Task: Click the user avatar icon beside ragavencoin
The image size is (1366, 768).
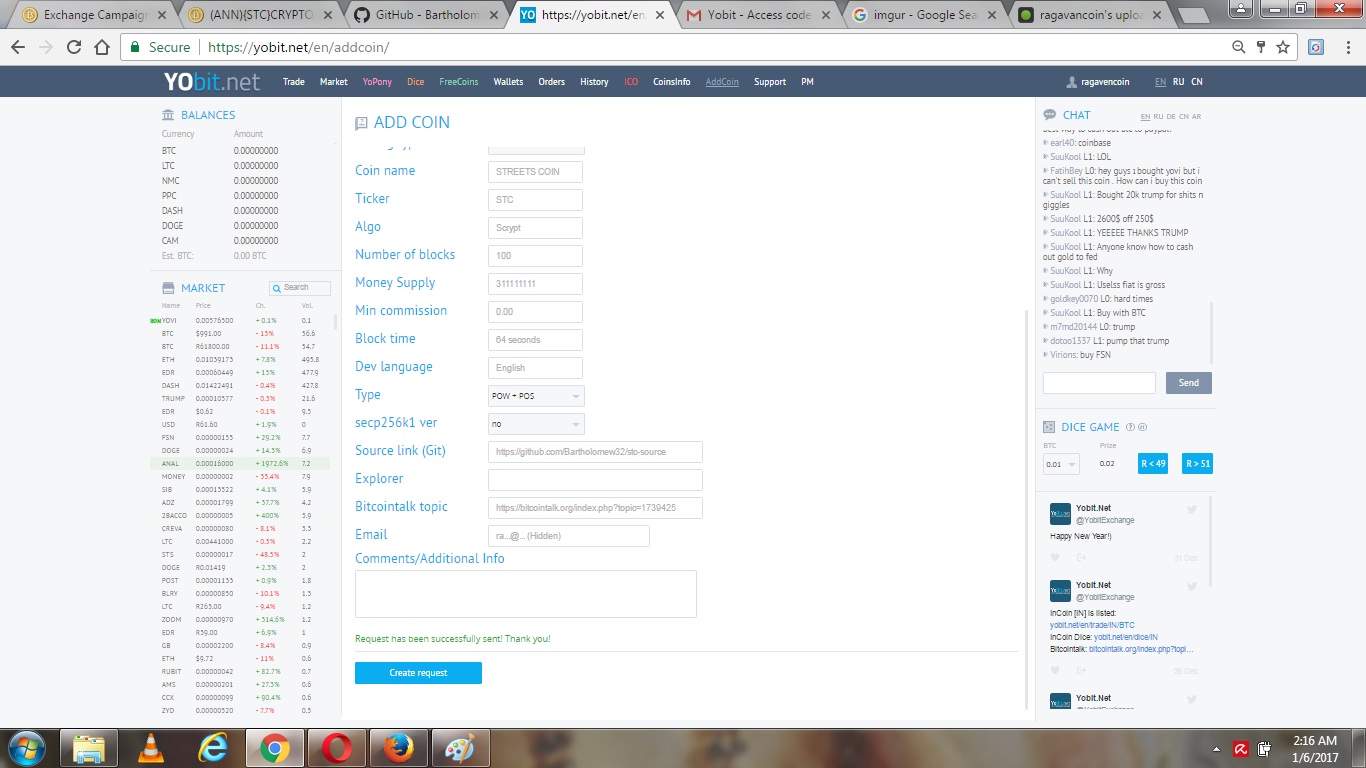Action: pyautogui.click(x=1073, y=82)
